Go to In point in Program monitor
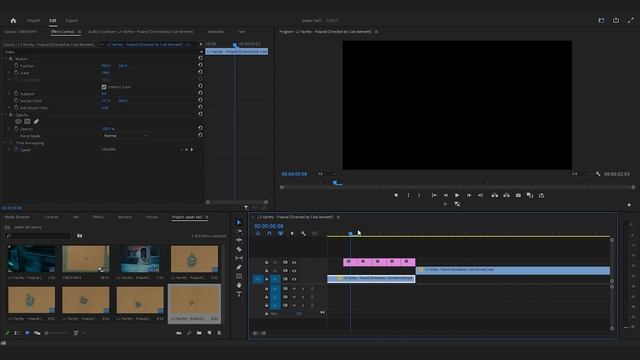Viewport: 640px width, 360px height. (x=434, y=196)
